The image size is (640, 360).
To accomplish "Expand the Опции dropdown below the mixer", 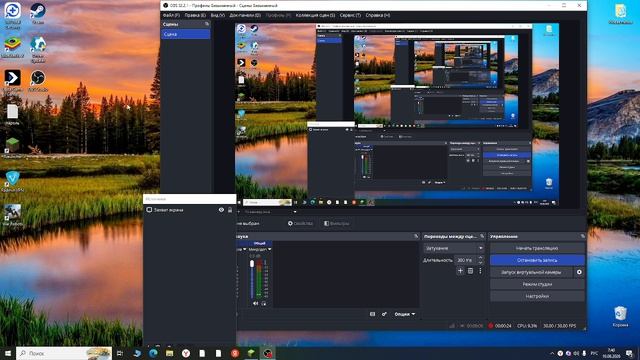I will (x=404, y=314).
